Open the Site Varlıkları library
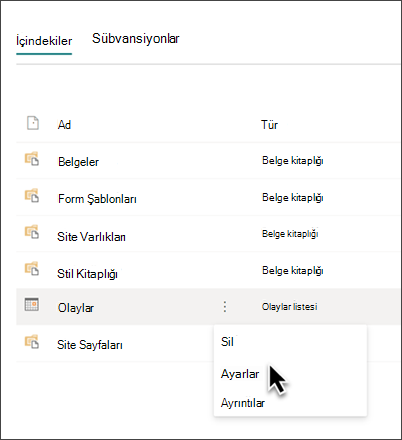Screen dimensions: 402x440 coord(91,237)
